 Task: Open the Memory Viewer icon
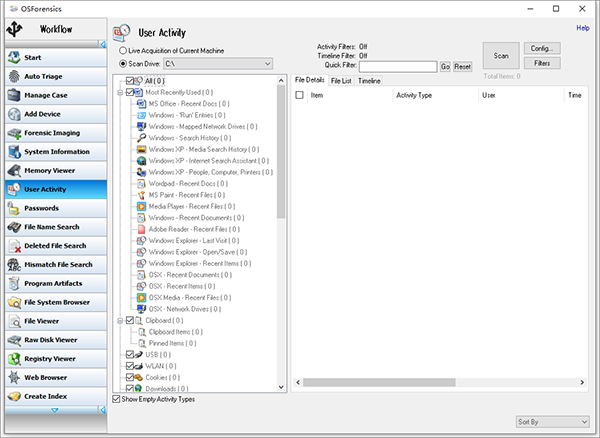[15, 170]
